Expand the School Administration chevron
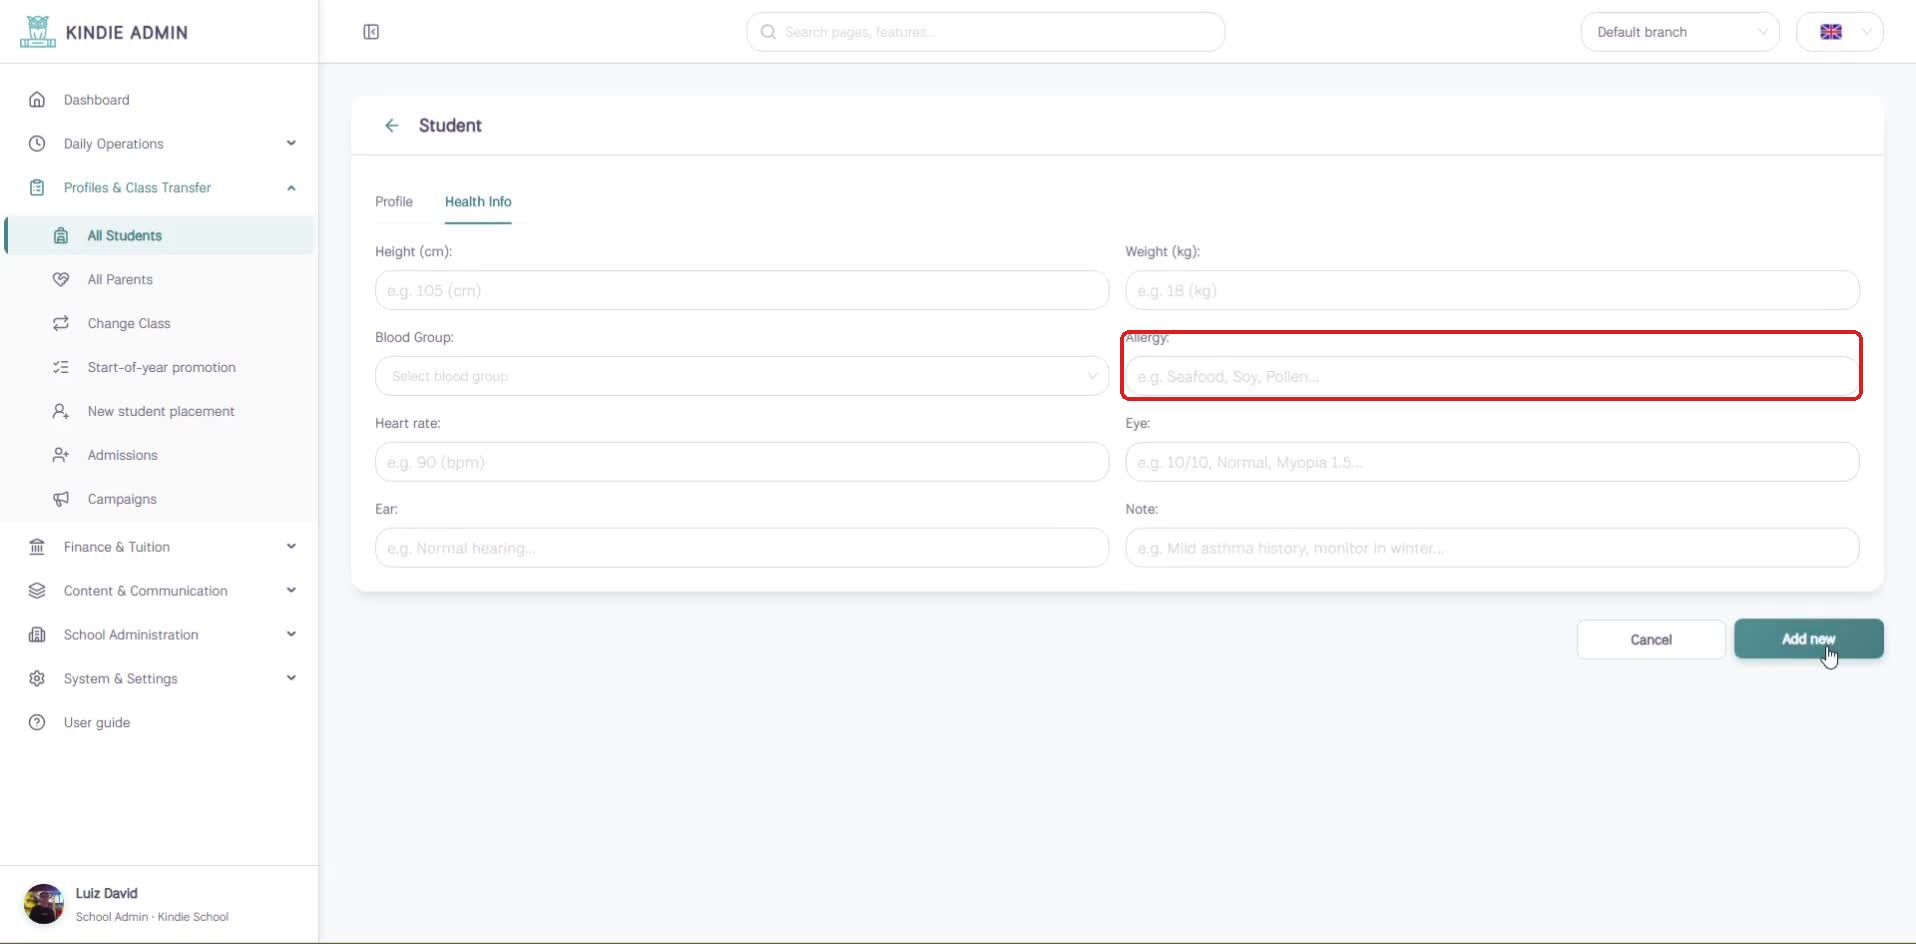The height and width of the screenshot is (944, 1916). [291, 634]
